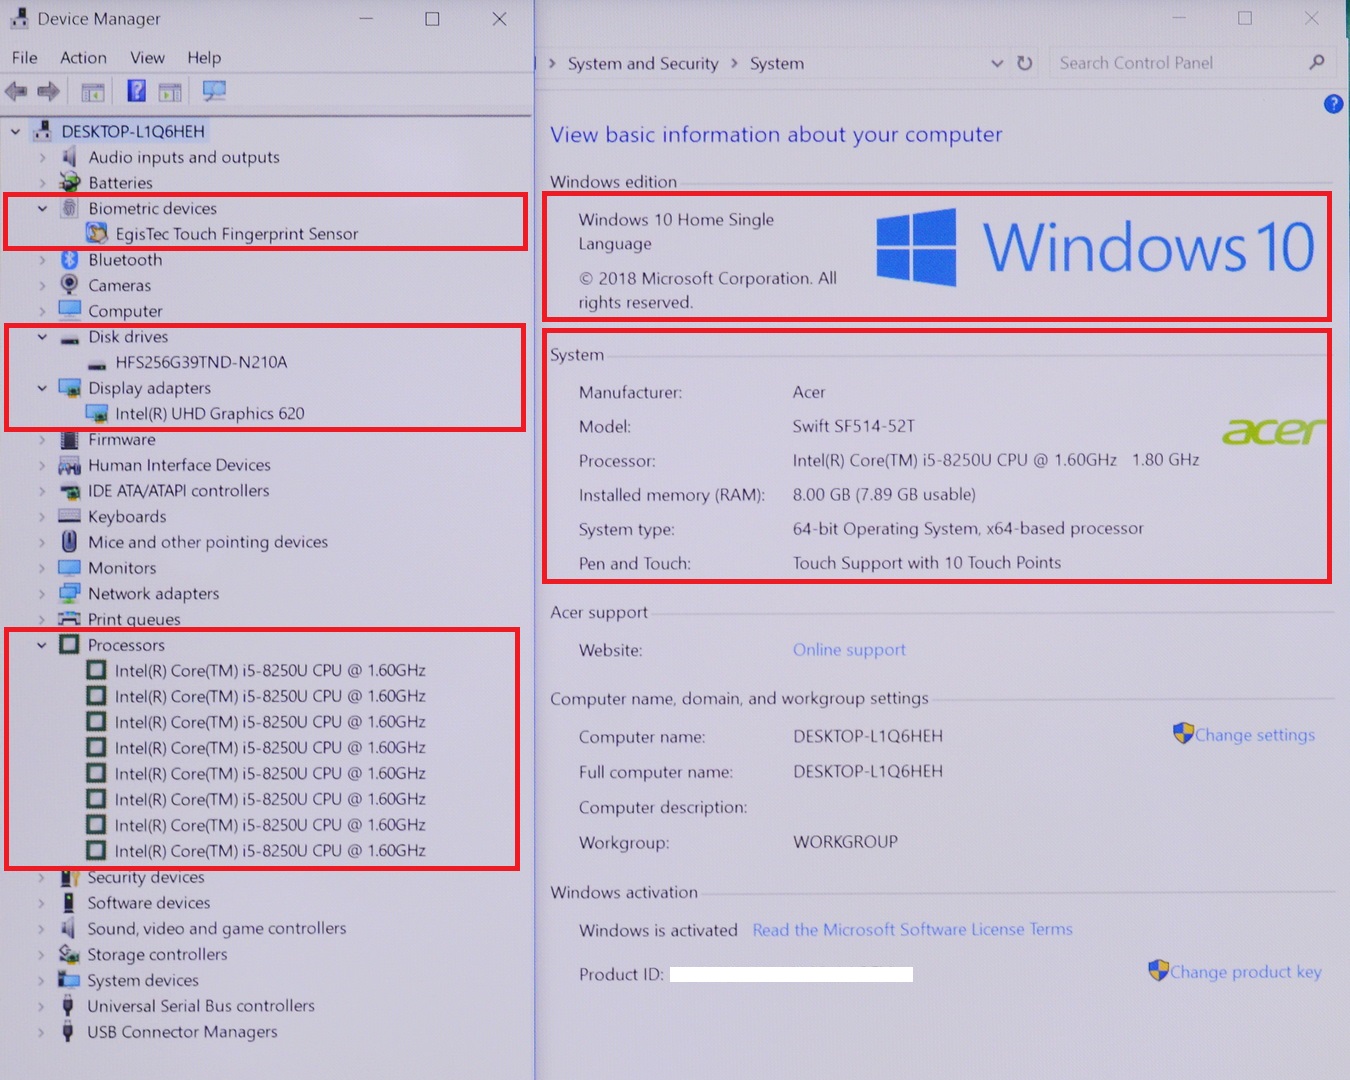Image resolution: width=1350 pixels, height=1080 pixels.
Task: Select the Security devices icon
Action: 68,877
